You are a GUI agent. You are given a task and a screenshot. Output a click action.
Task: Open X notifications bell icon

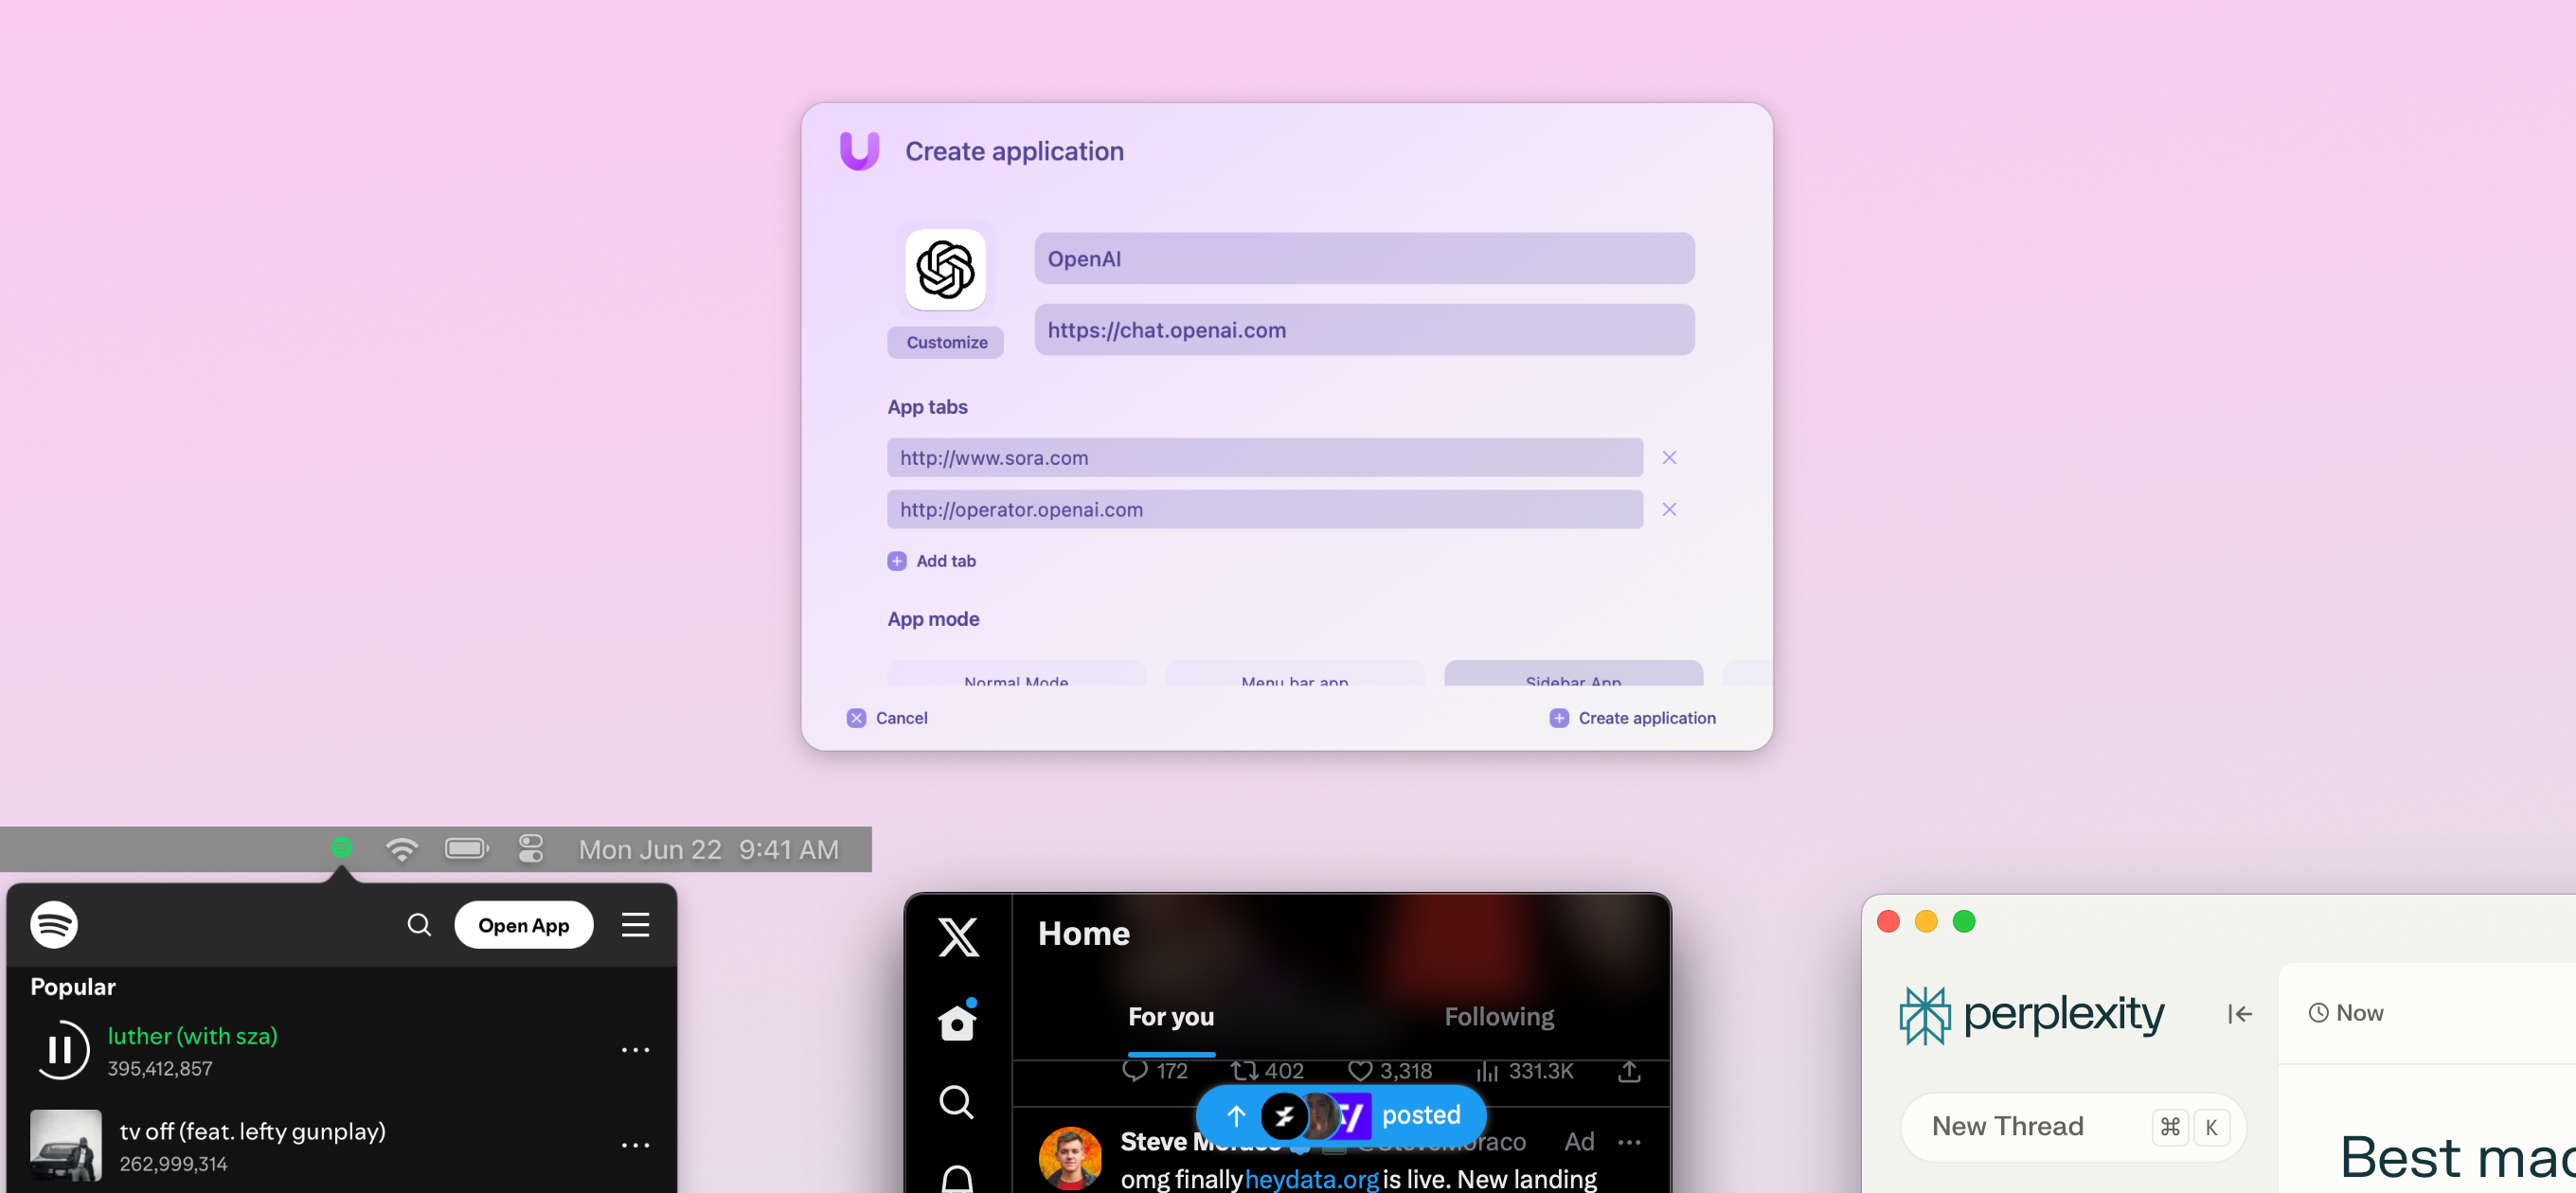point(957,1180)
